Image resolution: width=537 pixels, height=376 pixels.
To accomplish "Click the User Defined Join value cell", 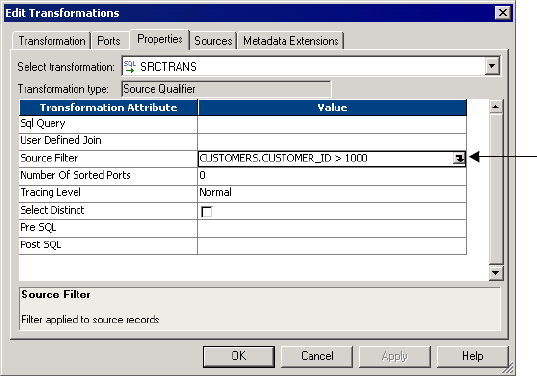I will click(x=332, y=141).
